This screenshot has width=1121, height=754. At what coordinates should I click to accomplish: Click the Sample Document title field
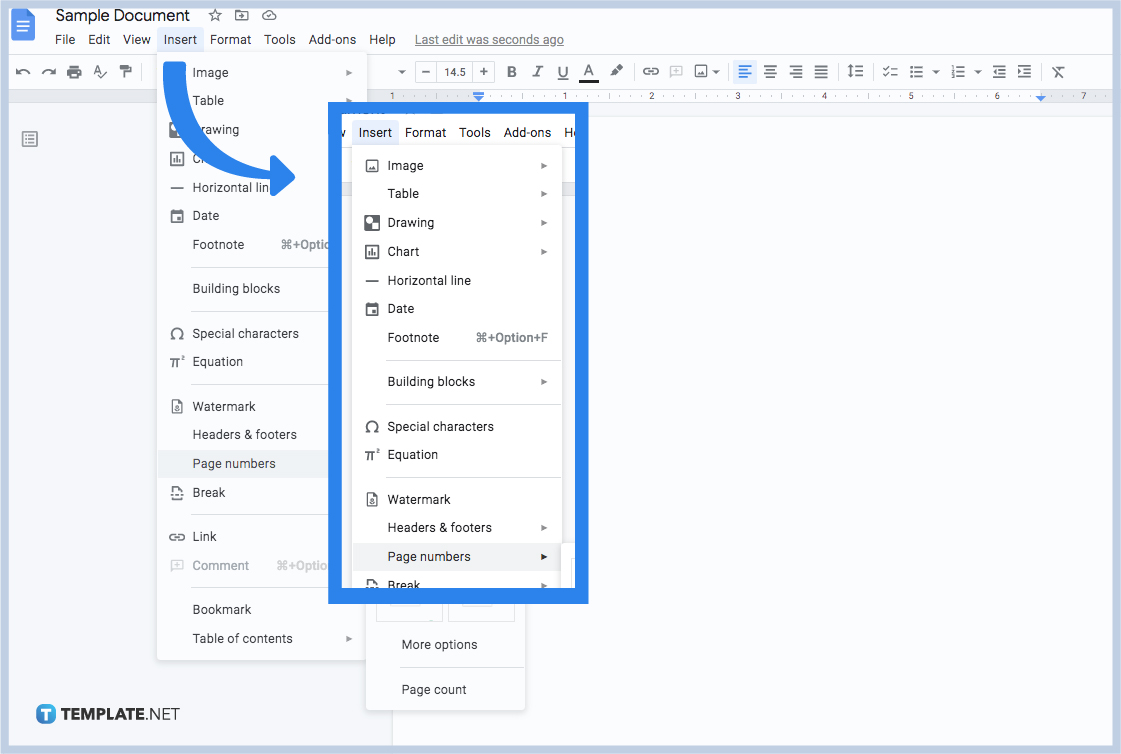pyautogui.click(x=122, y=15)
